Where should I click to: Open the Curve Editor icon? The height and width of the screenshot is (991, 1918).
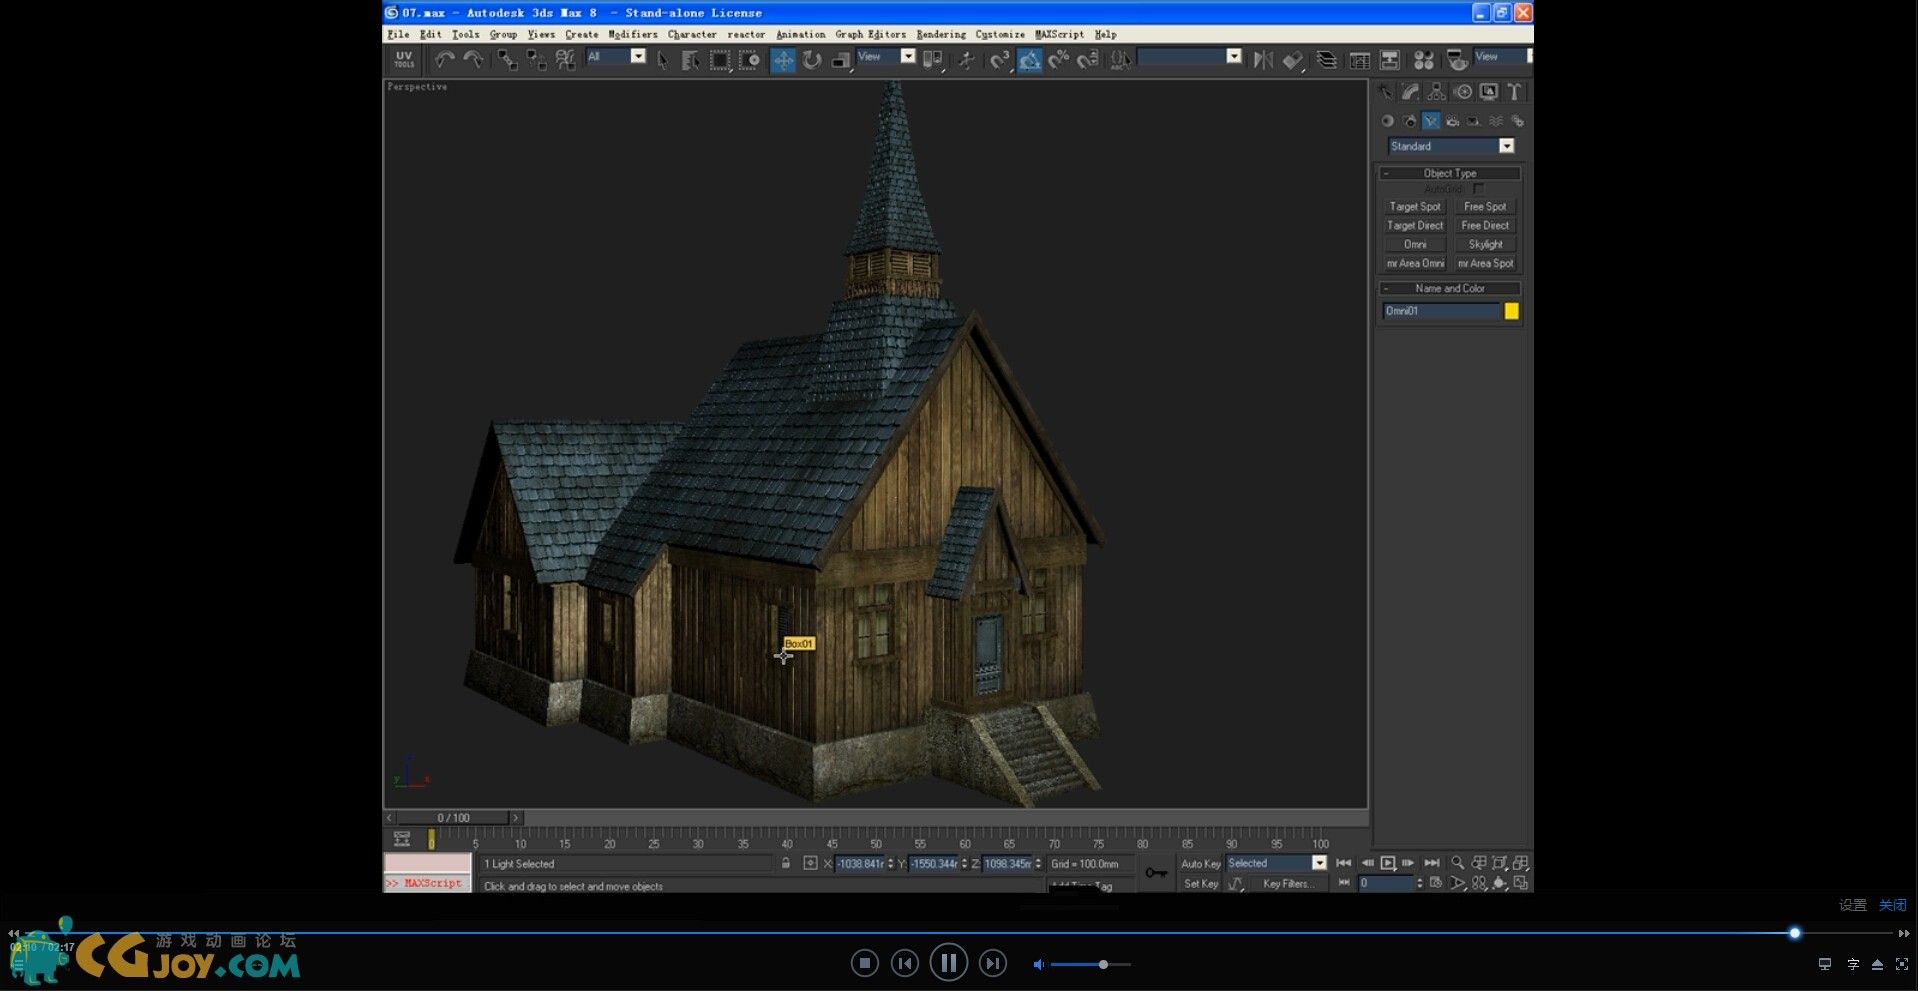pyautogui.click(x=1360, y=60)
